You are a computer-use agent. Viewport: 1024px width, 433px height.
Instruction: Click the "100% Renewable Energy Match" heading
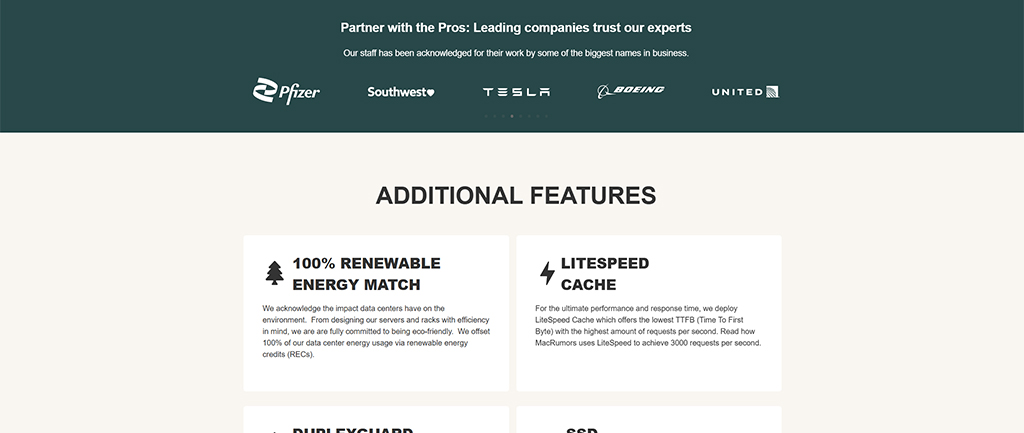[x=366, y=274]
